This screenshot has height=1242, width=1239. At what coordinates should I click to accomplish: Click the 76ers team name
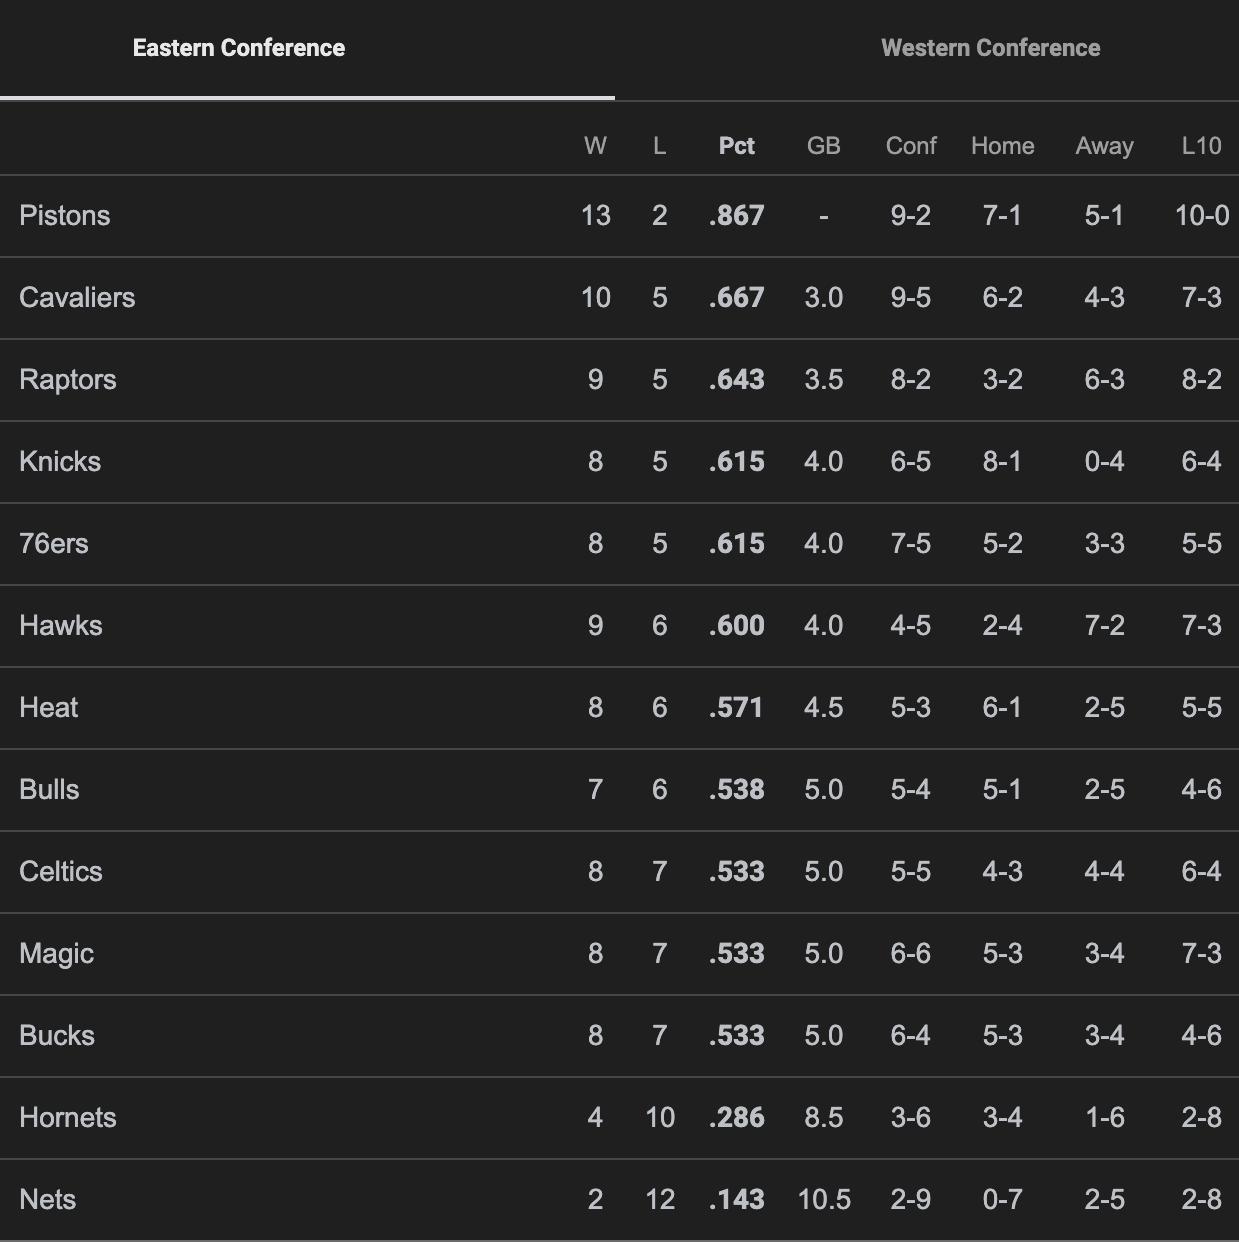(x=54, y=544)
